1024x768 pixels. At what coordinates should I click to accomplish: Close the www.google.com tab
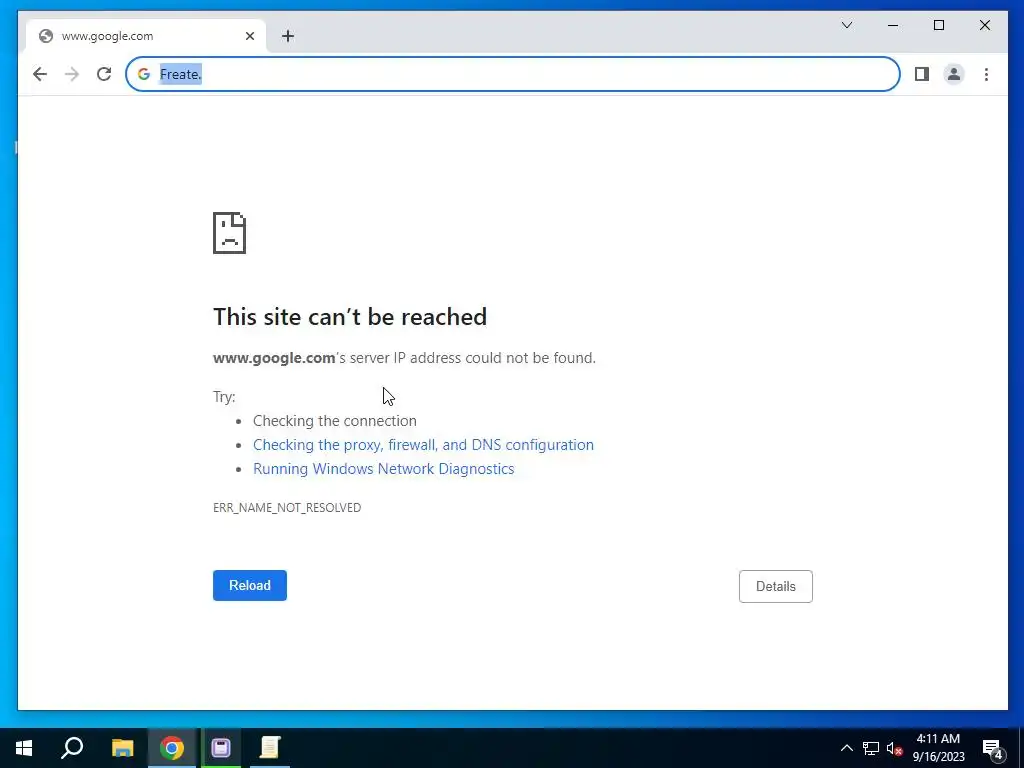(249, 36)
